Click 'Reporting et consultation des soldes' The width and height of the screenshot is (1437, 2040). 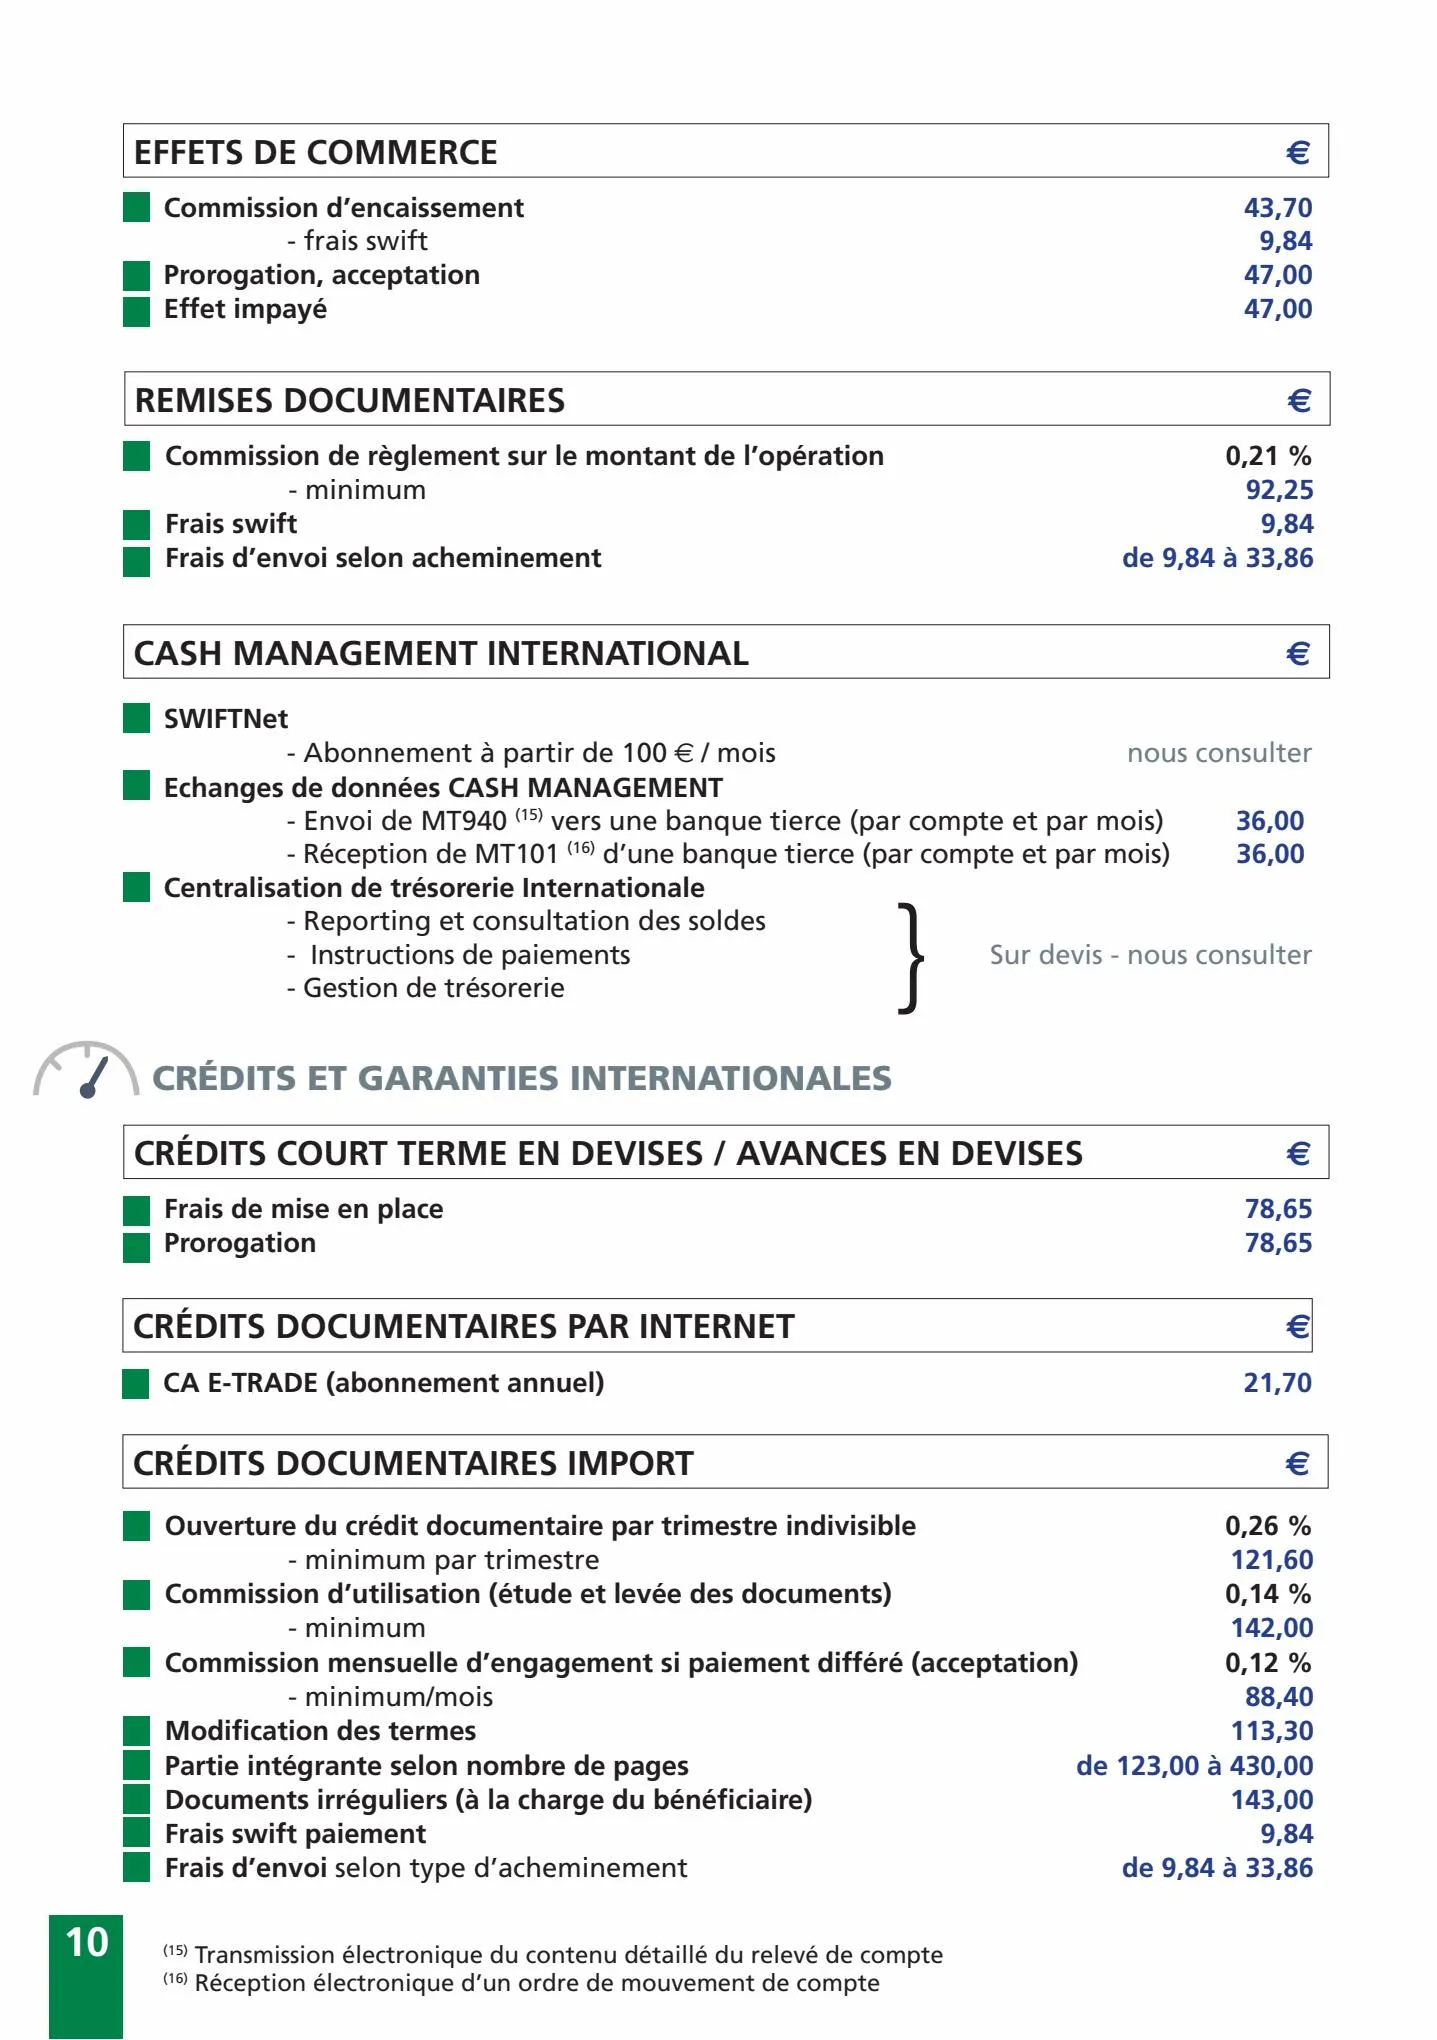[526, 921]
